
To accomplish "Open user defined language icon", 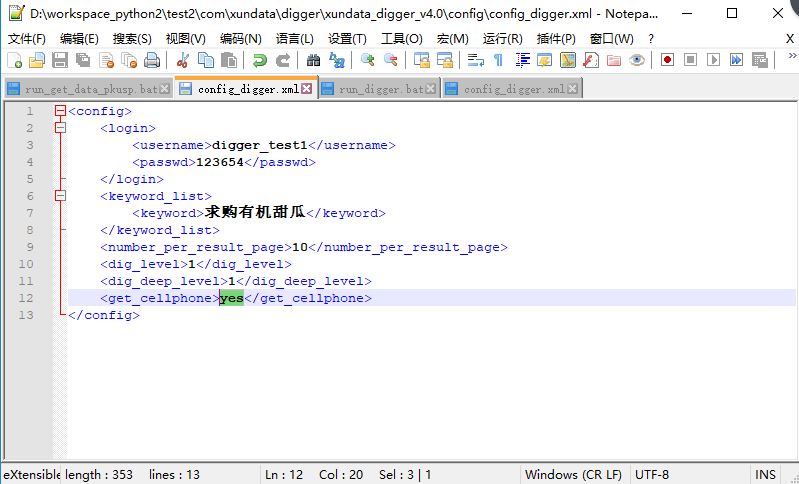I will (544, 60).
